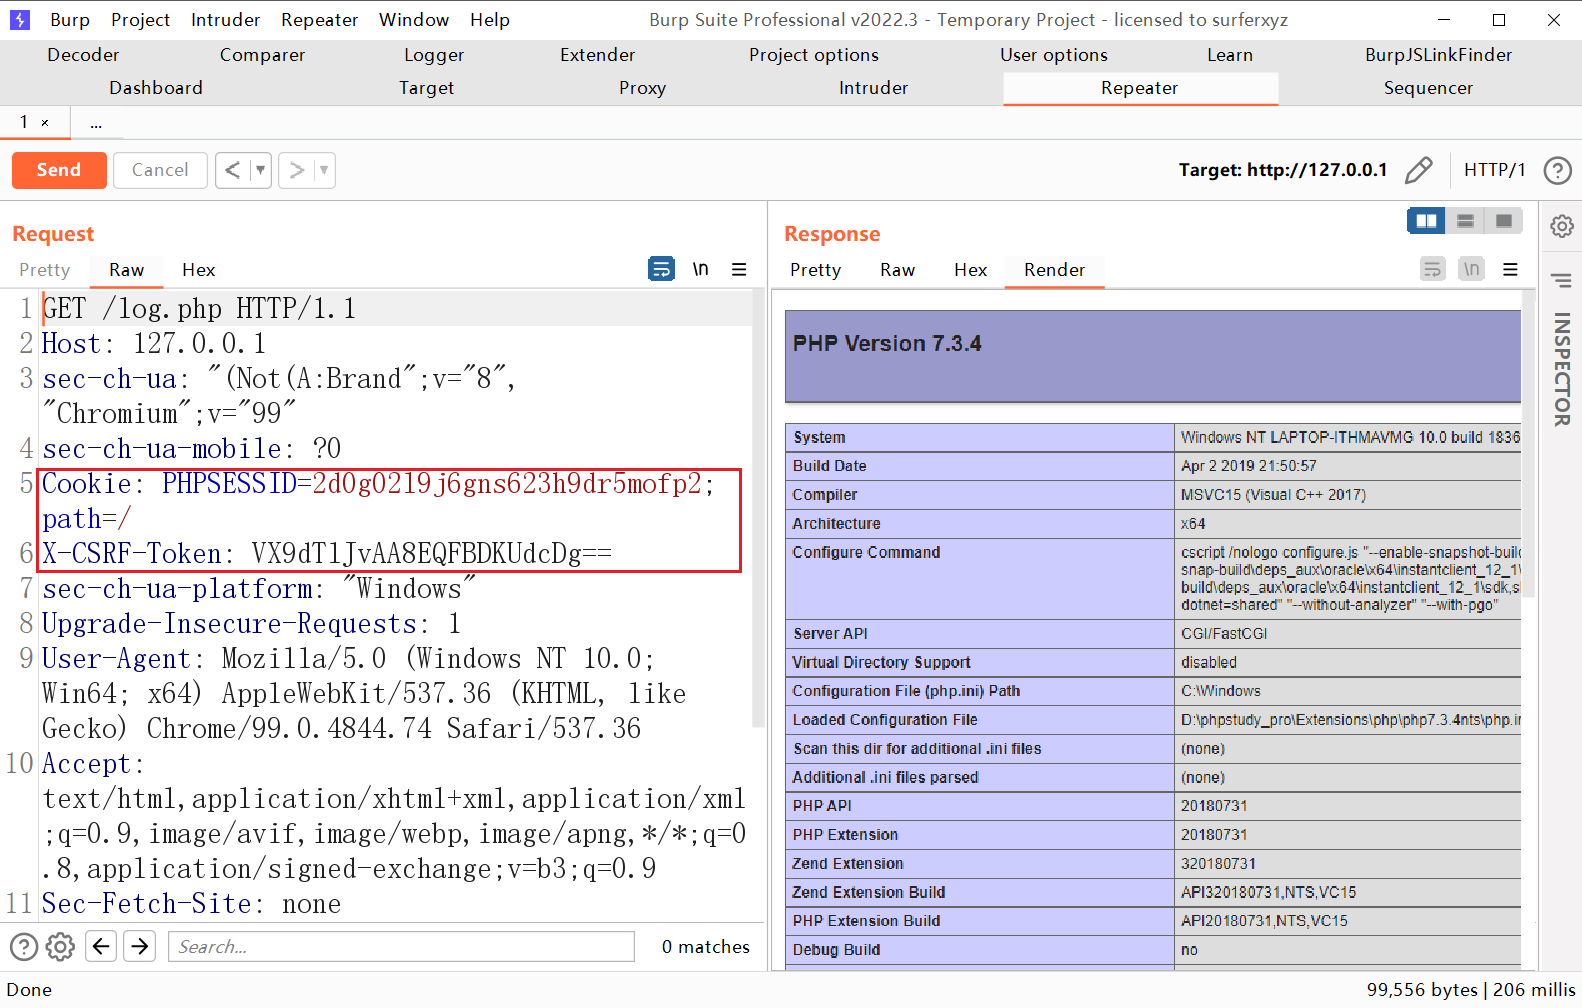Select request Pretty view tab
The image size is (1582, 1008).
tap(44, 270)
